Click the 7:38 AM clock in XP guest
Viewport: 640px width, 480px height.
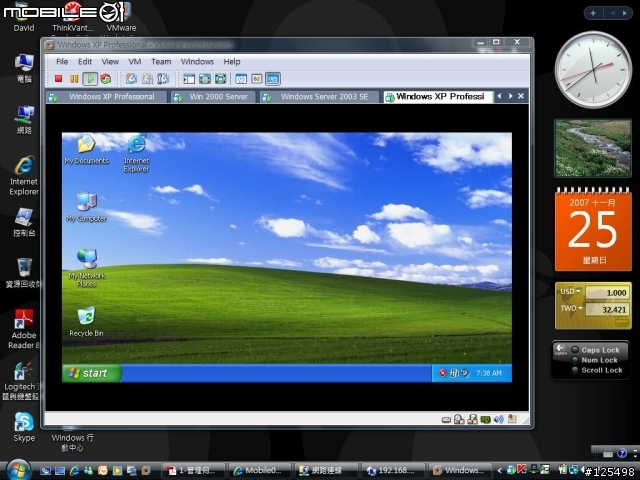click(489, 373)
